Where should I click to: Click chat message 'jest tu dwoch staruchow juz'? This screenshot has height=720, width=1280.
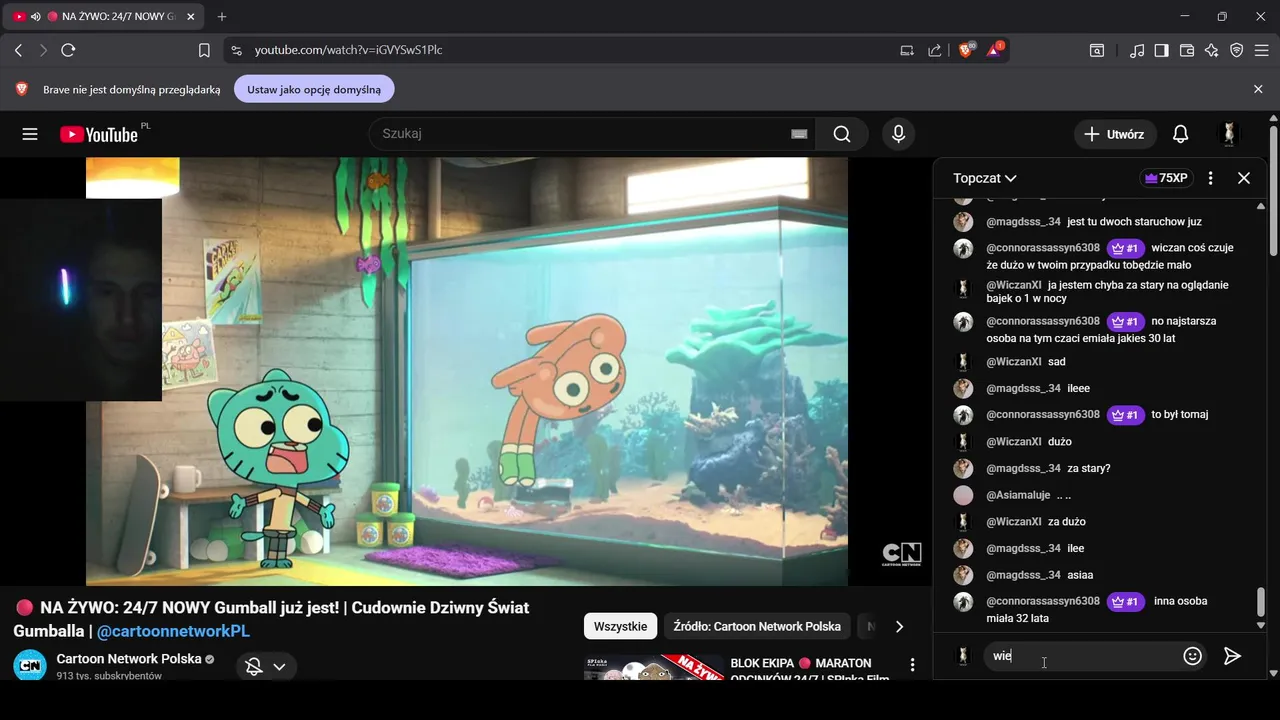tap(1134, 222)
